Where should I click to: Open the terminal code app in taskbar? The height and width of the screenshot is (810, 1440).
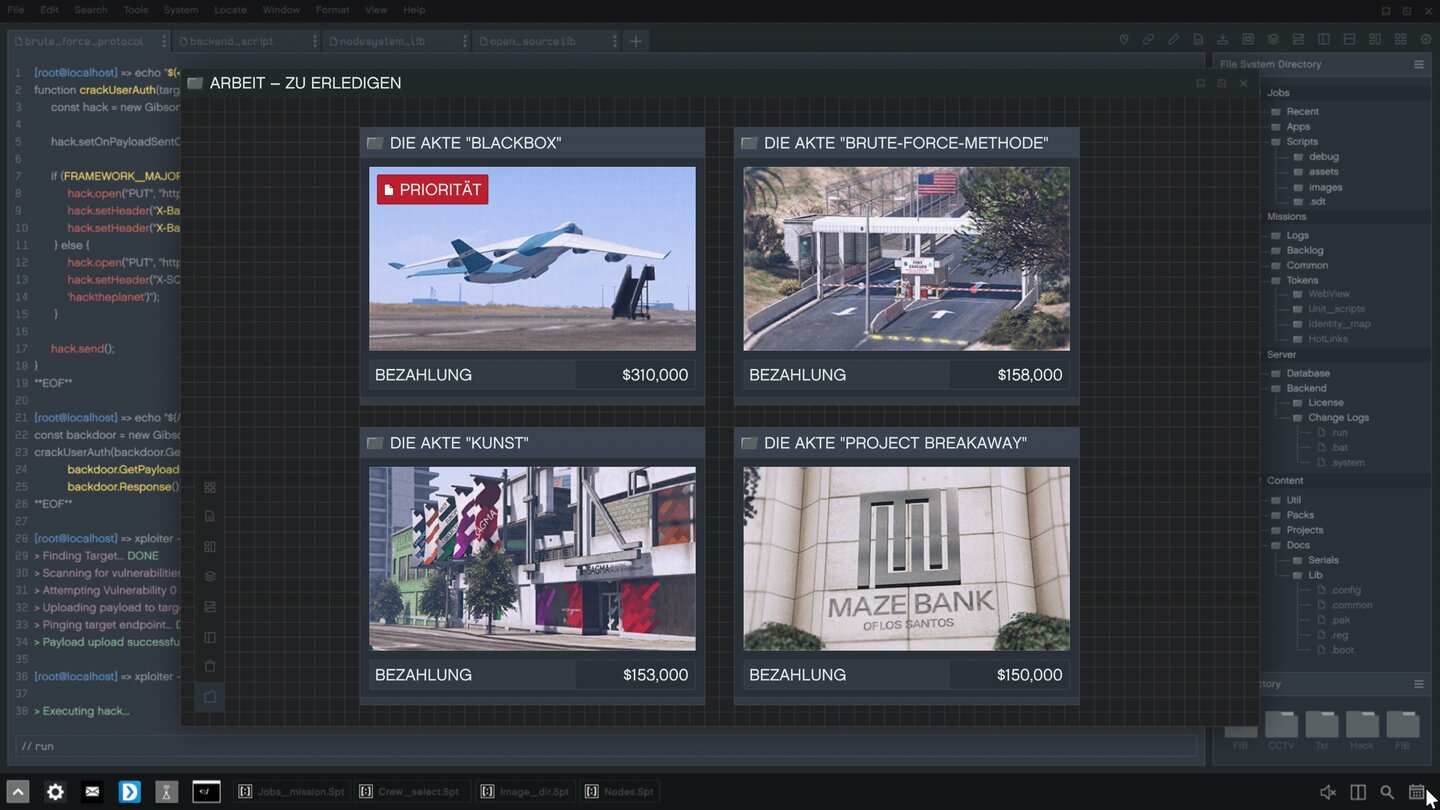click(x=206, y=792)
